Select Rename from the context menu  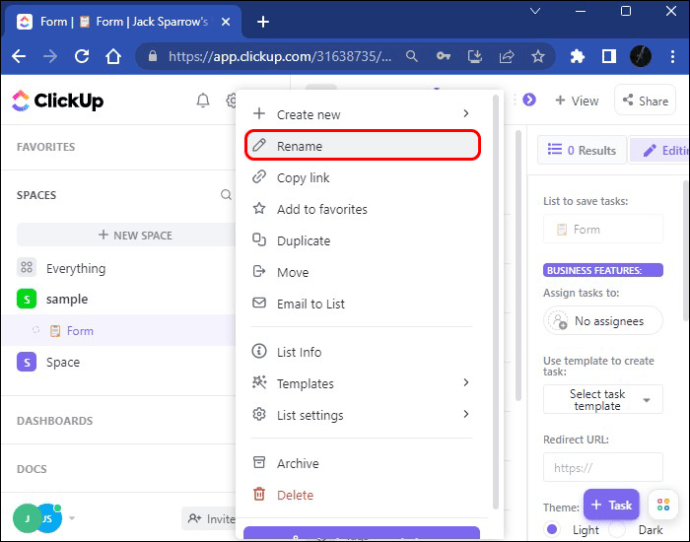(x=362, y=146)
